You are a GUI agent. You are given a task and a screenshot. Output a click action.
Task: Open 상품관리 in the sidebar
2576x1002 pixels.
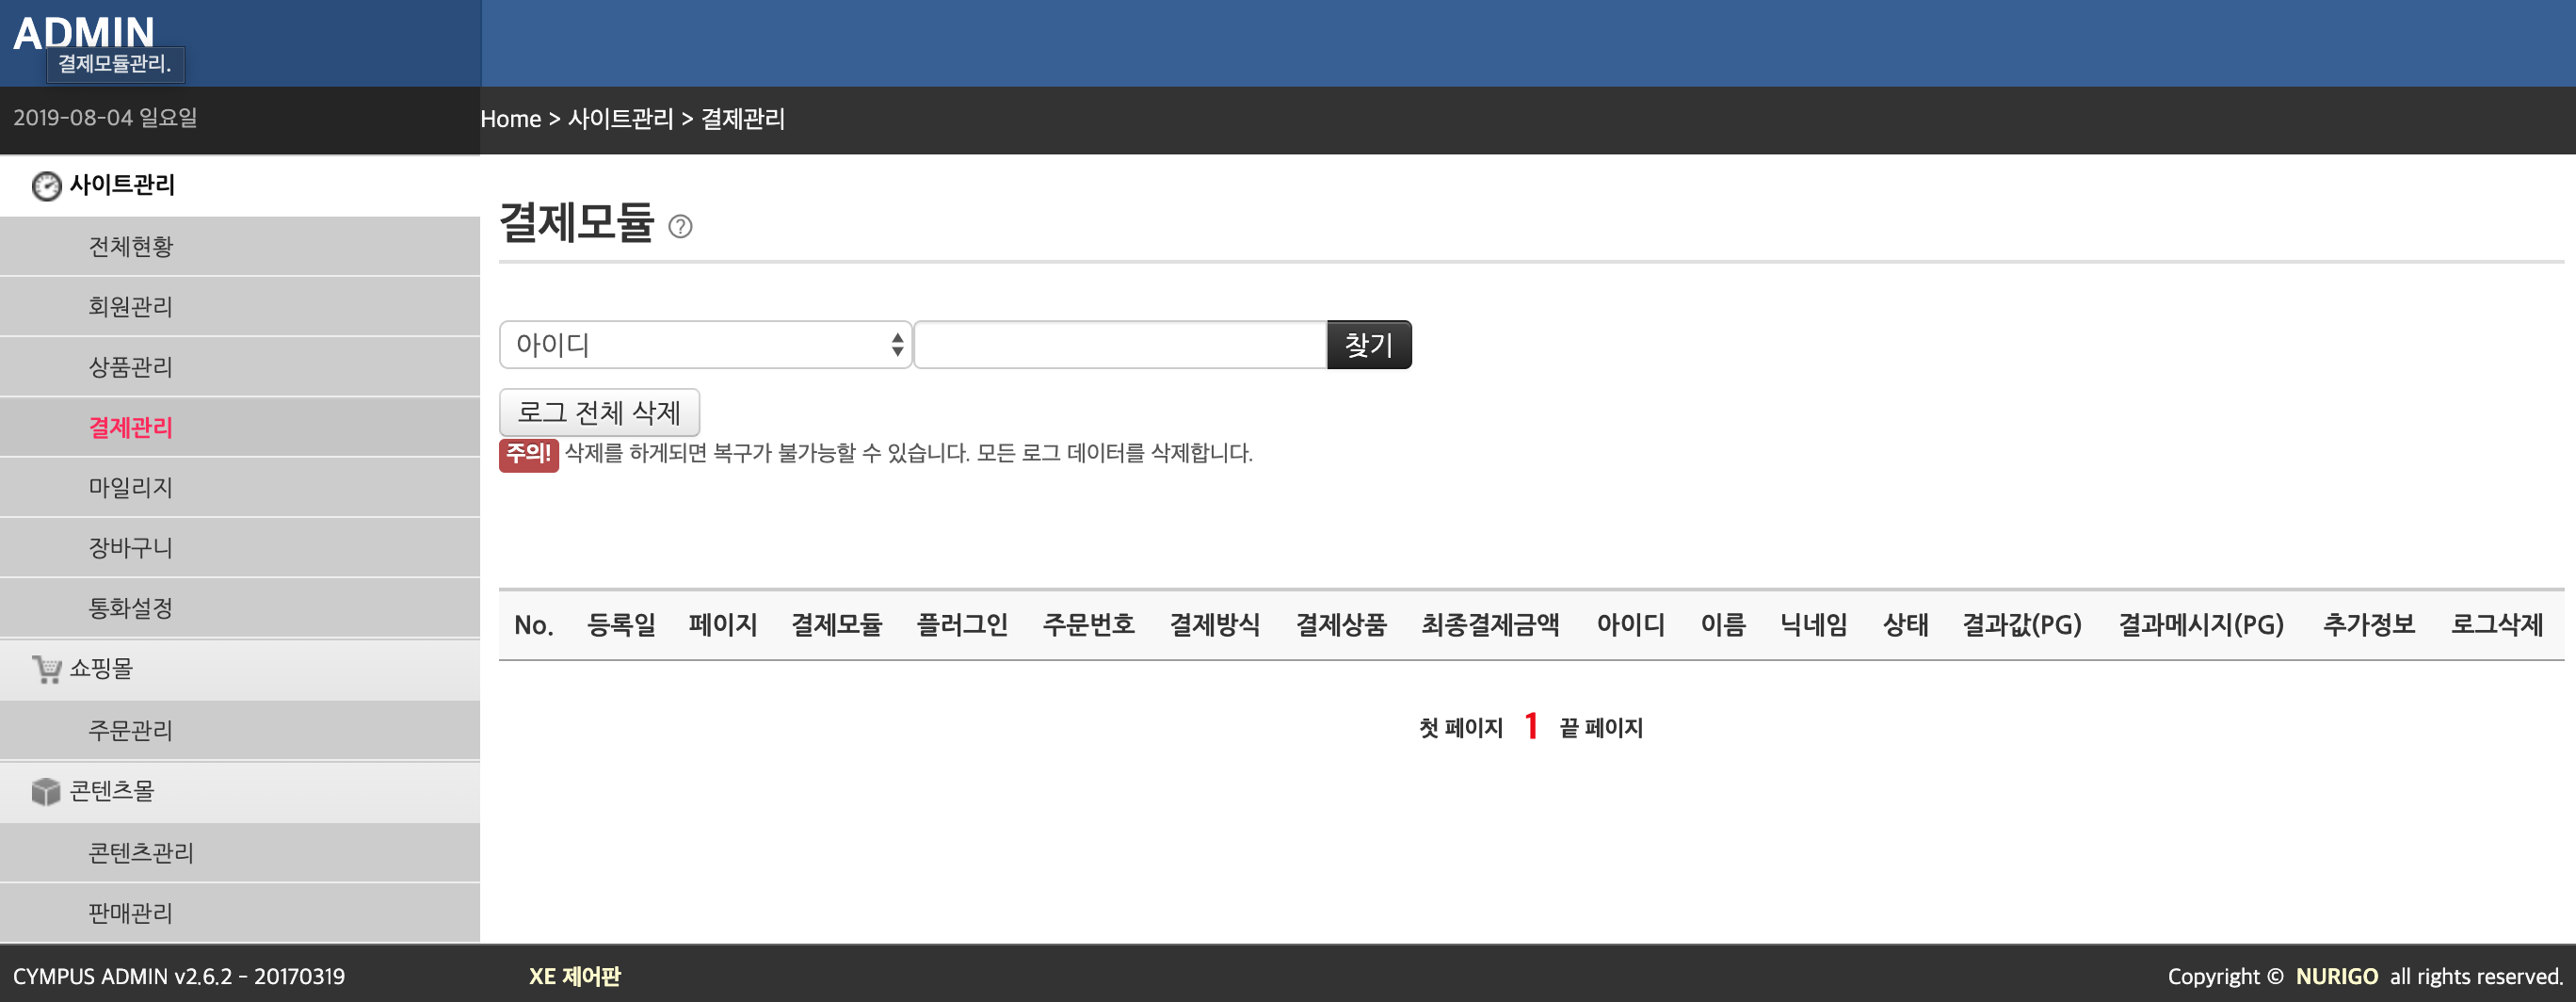pos(240,367)
